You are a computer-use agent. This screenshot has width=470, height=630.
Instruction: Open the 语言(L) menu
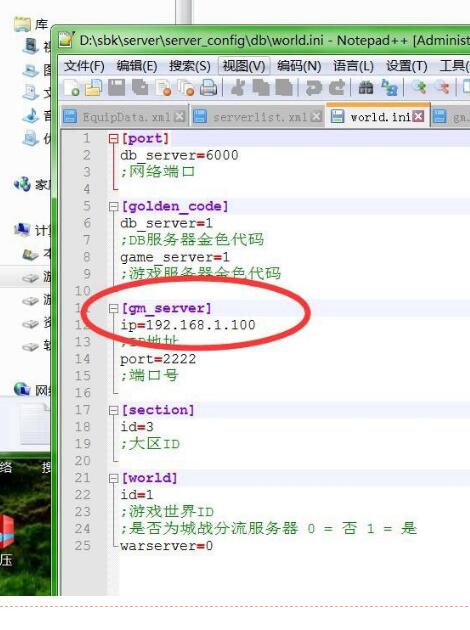coord(354,66)
